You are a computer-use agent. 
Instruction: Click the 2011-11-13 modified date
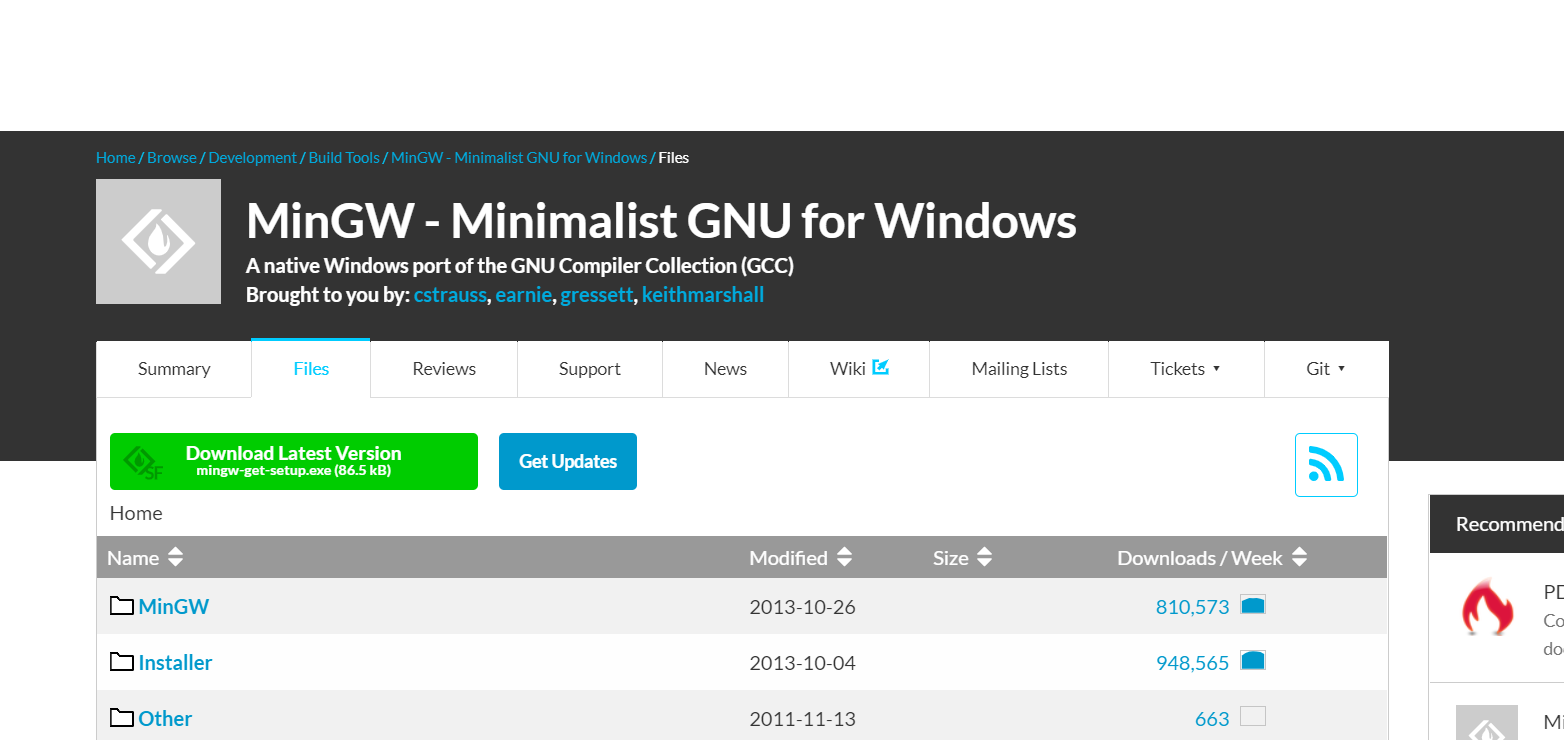[803, 718]
